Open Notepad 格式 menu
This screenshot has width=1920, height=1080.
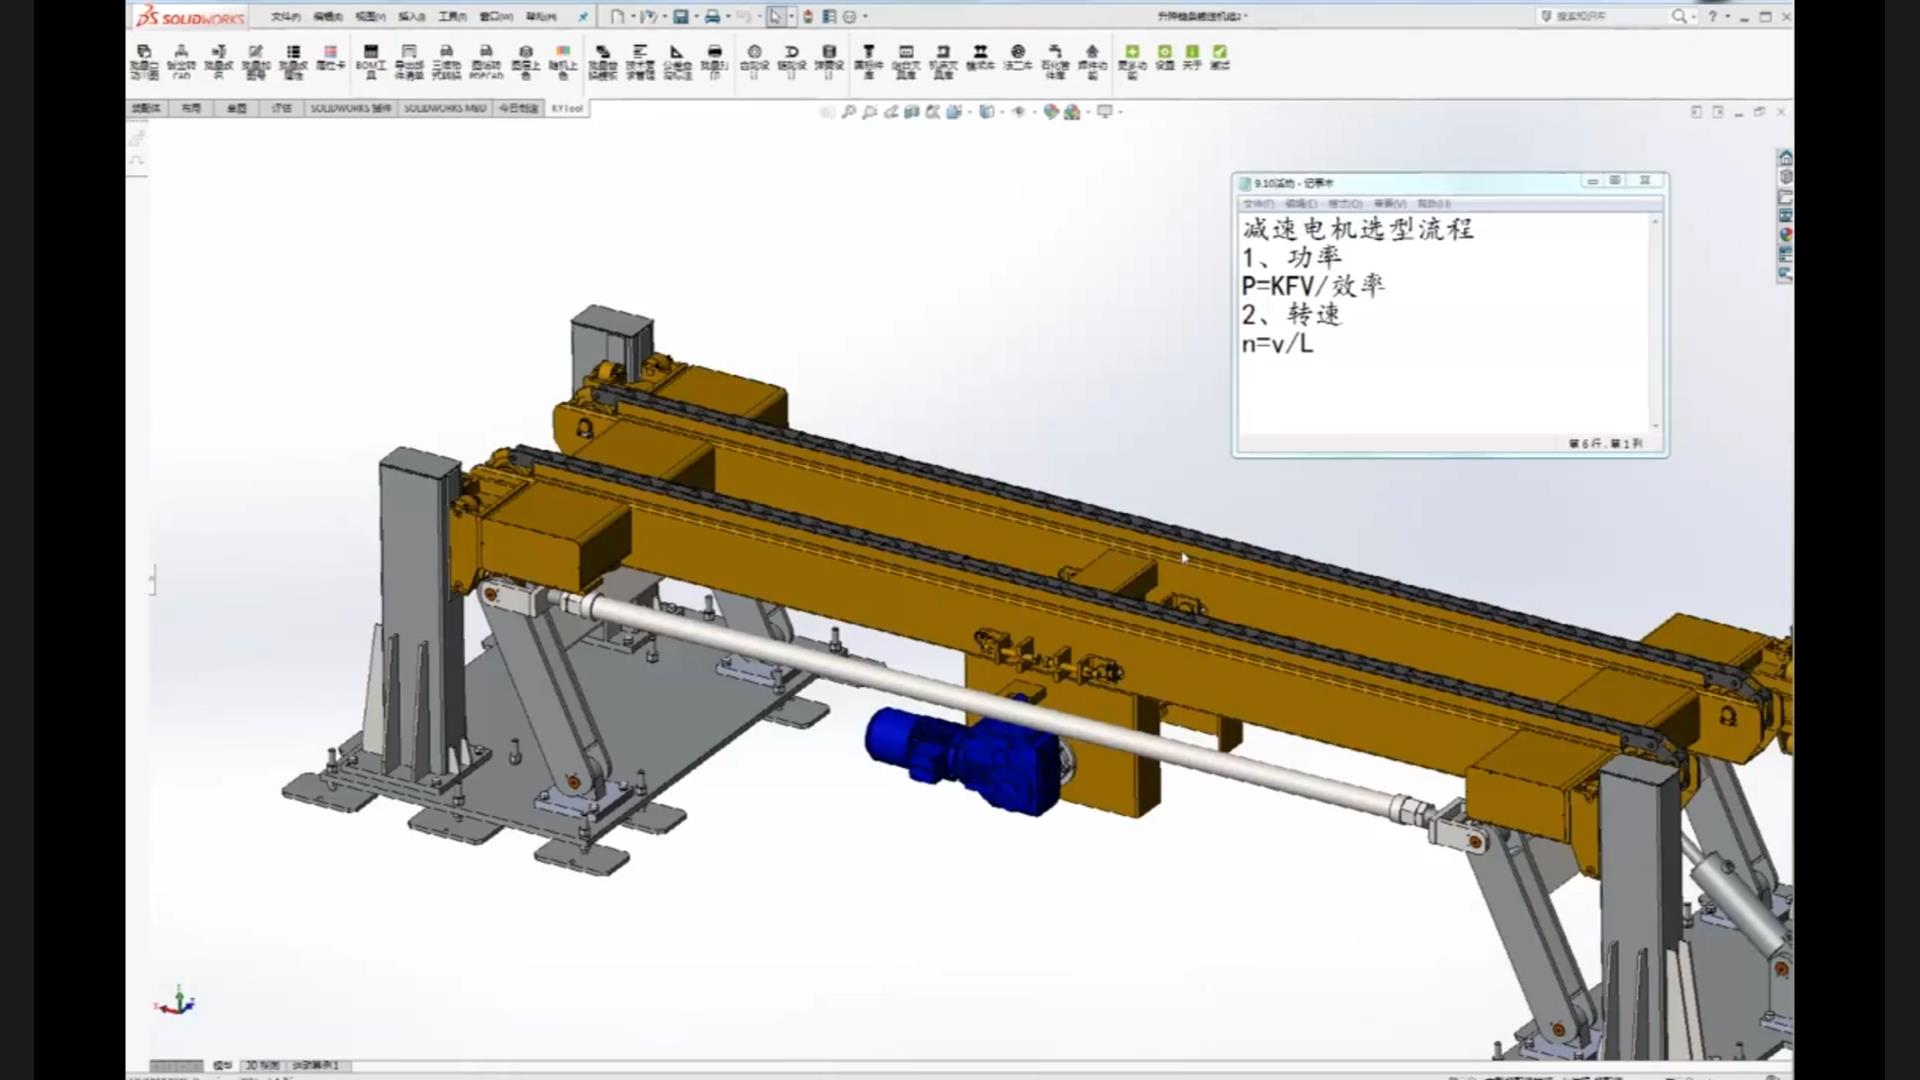point(1345,204)
